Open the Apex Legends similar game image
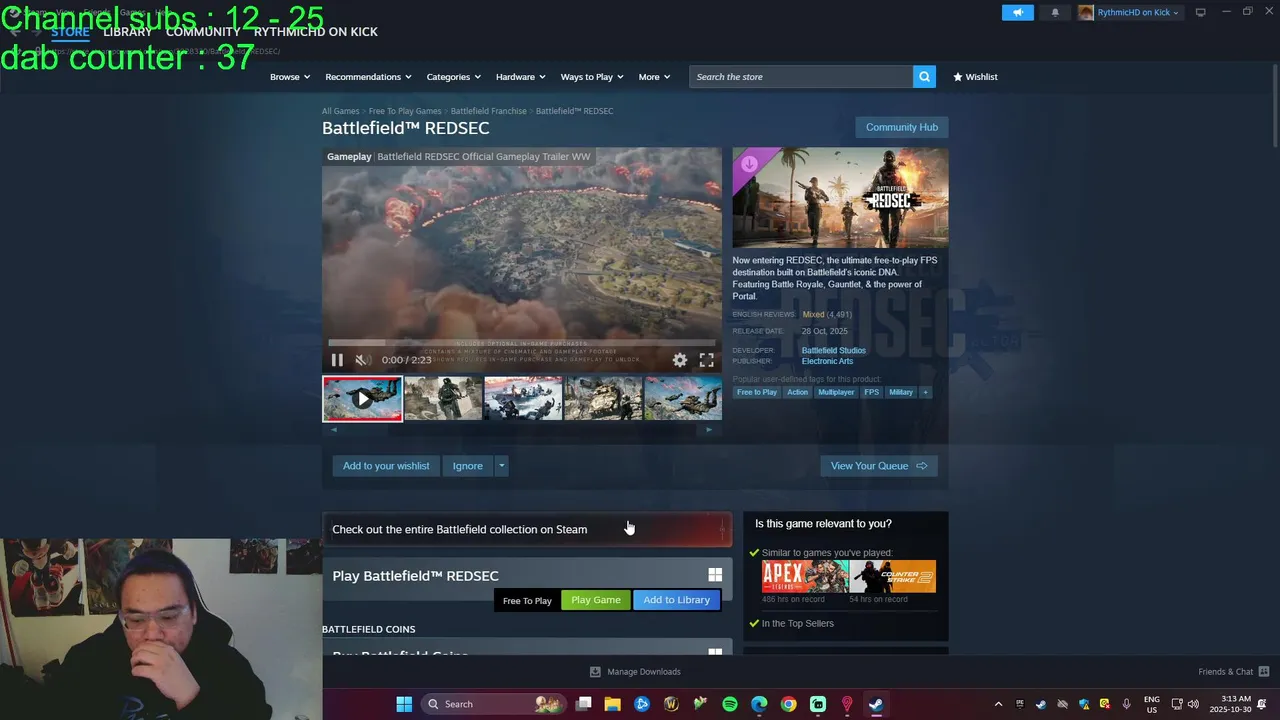 (805, 577)
